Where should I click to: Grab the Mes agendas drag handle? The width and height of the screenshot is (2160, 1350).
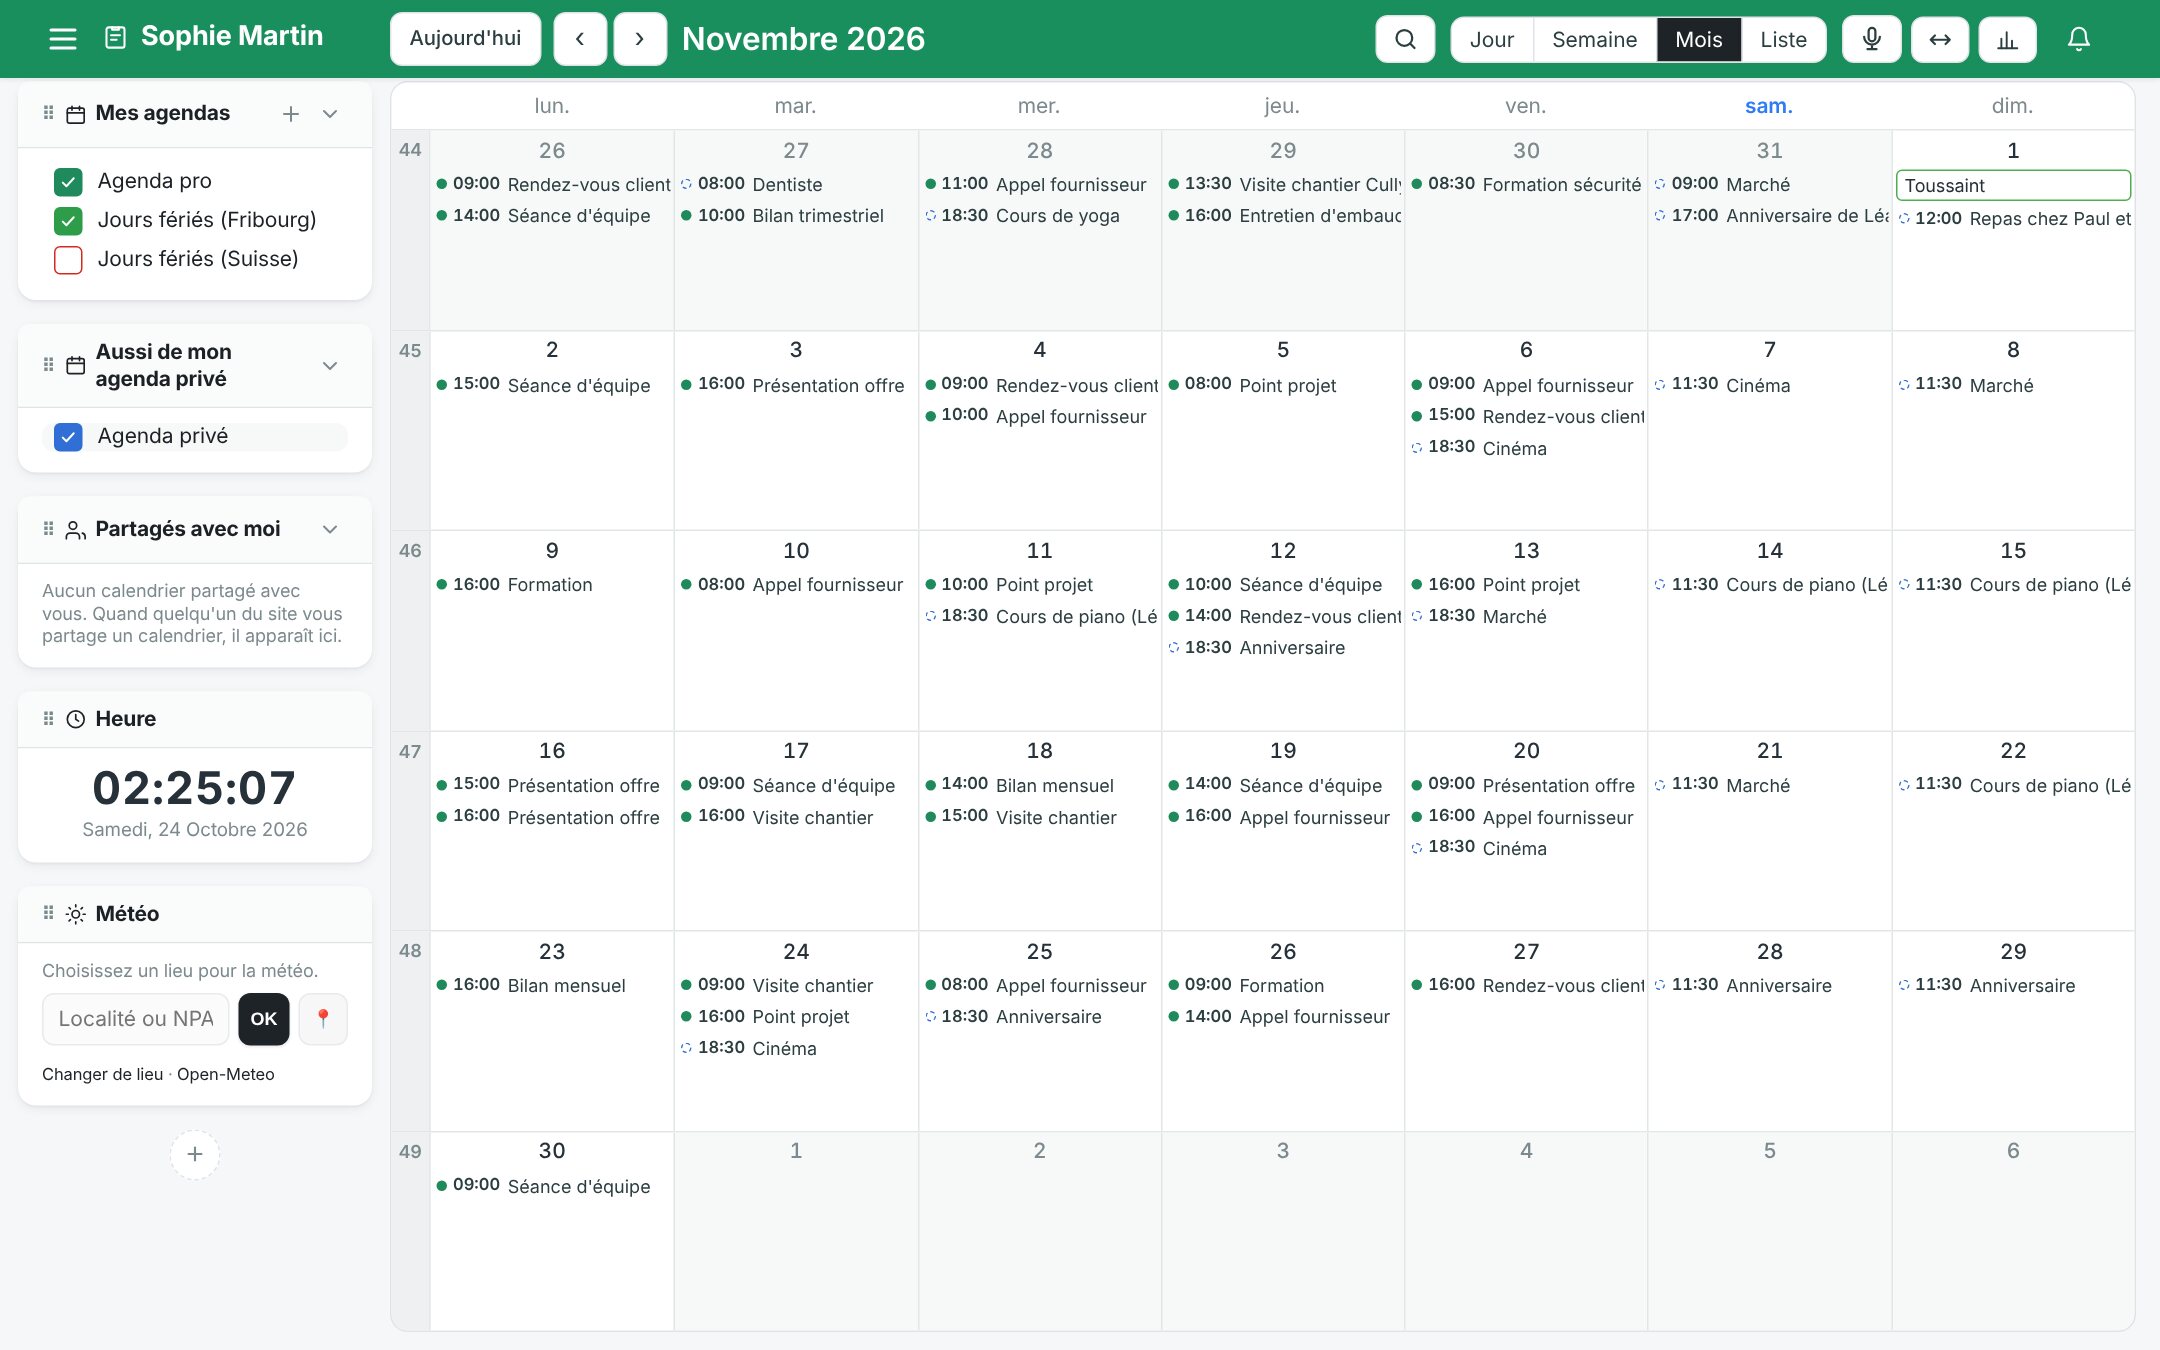coord(48,113)
